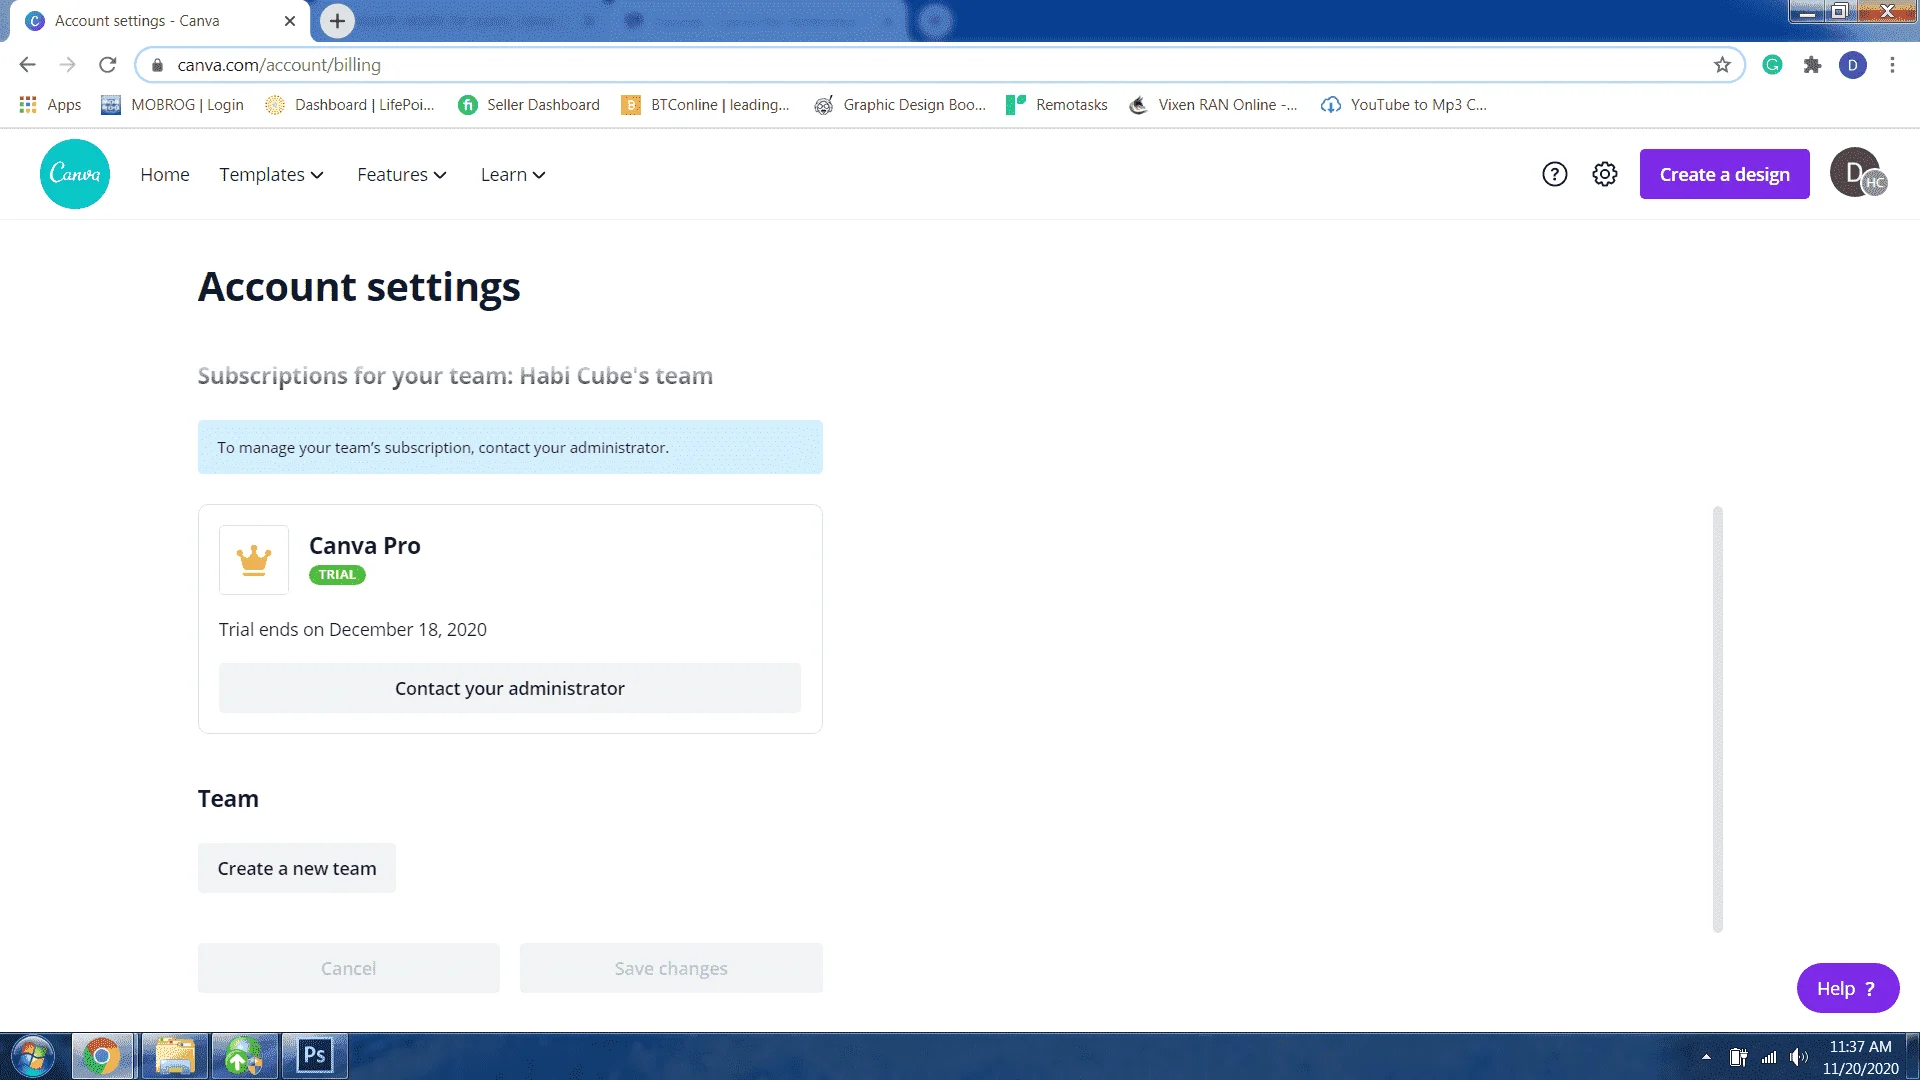
Task: Expand the Features menu
Action: 402,174
